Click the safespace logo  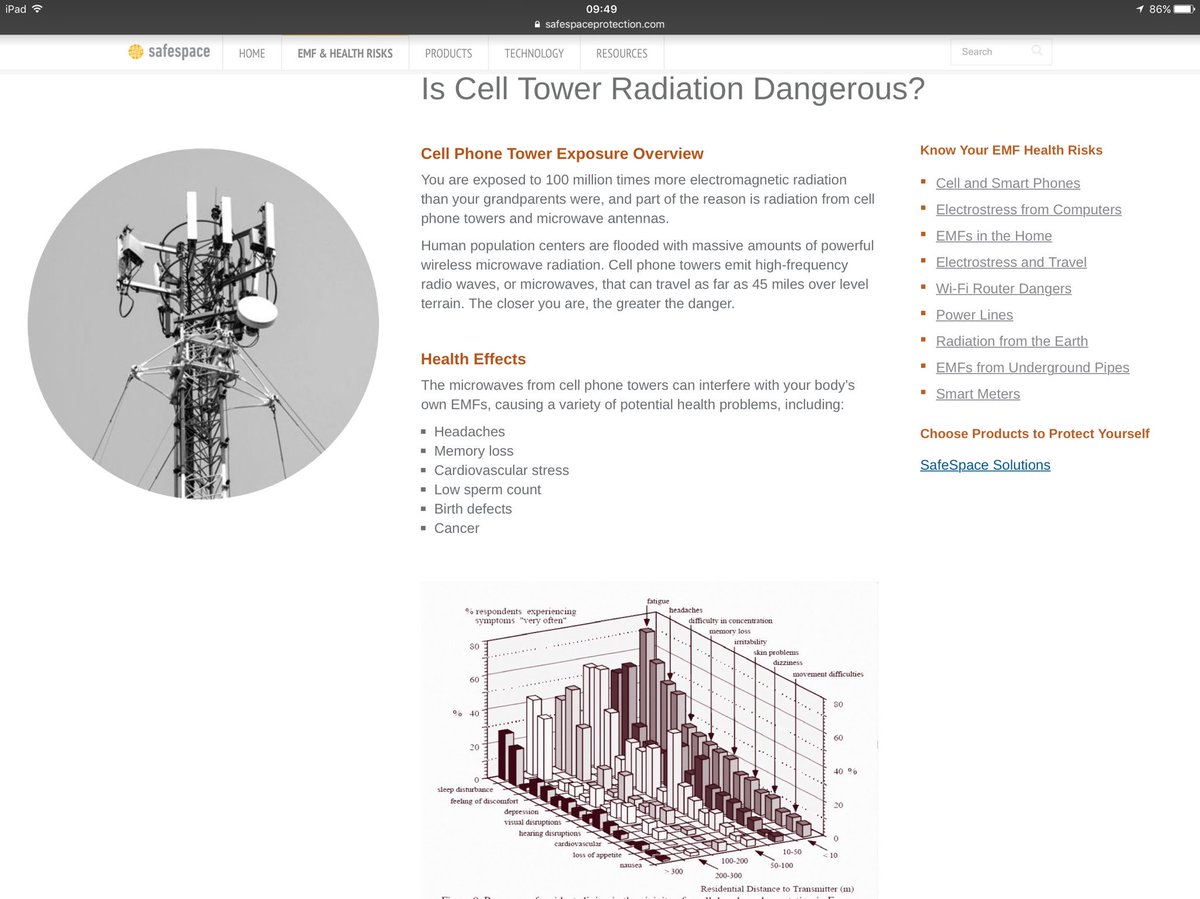click(169, 52)
